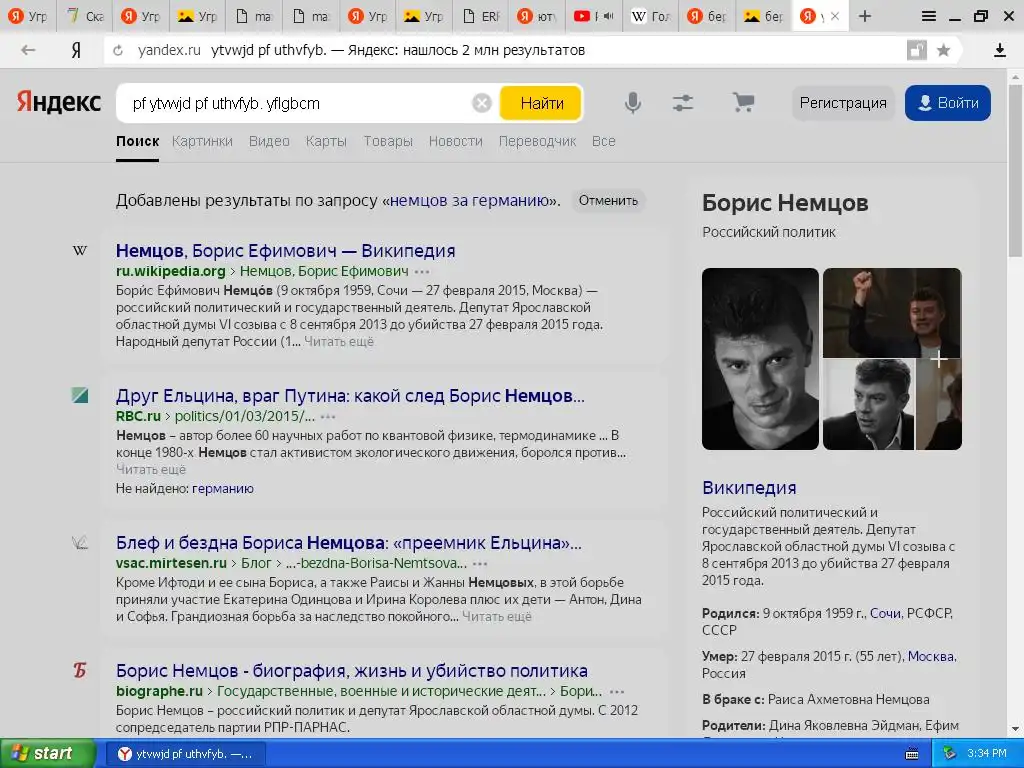Click the mirtesen favicon beside the third result
This screenshot has height=768, width=1024.
click(x=80, y=542)
